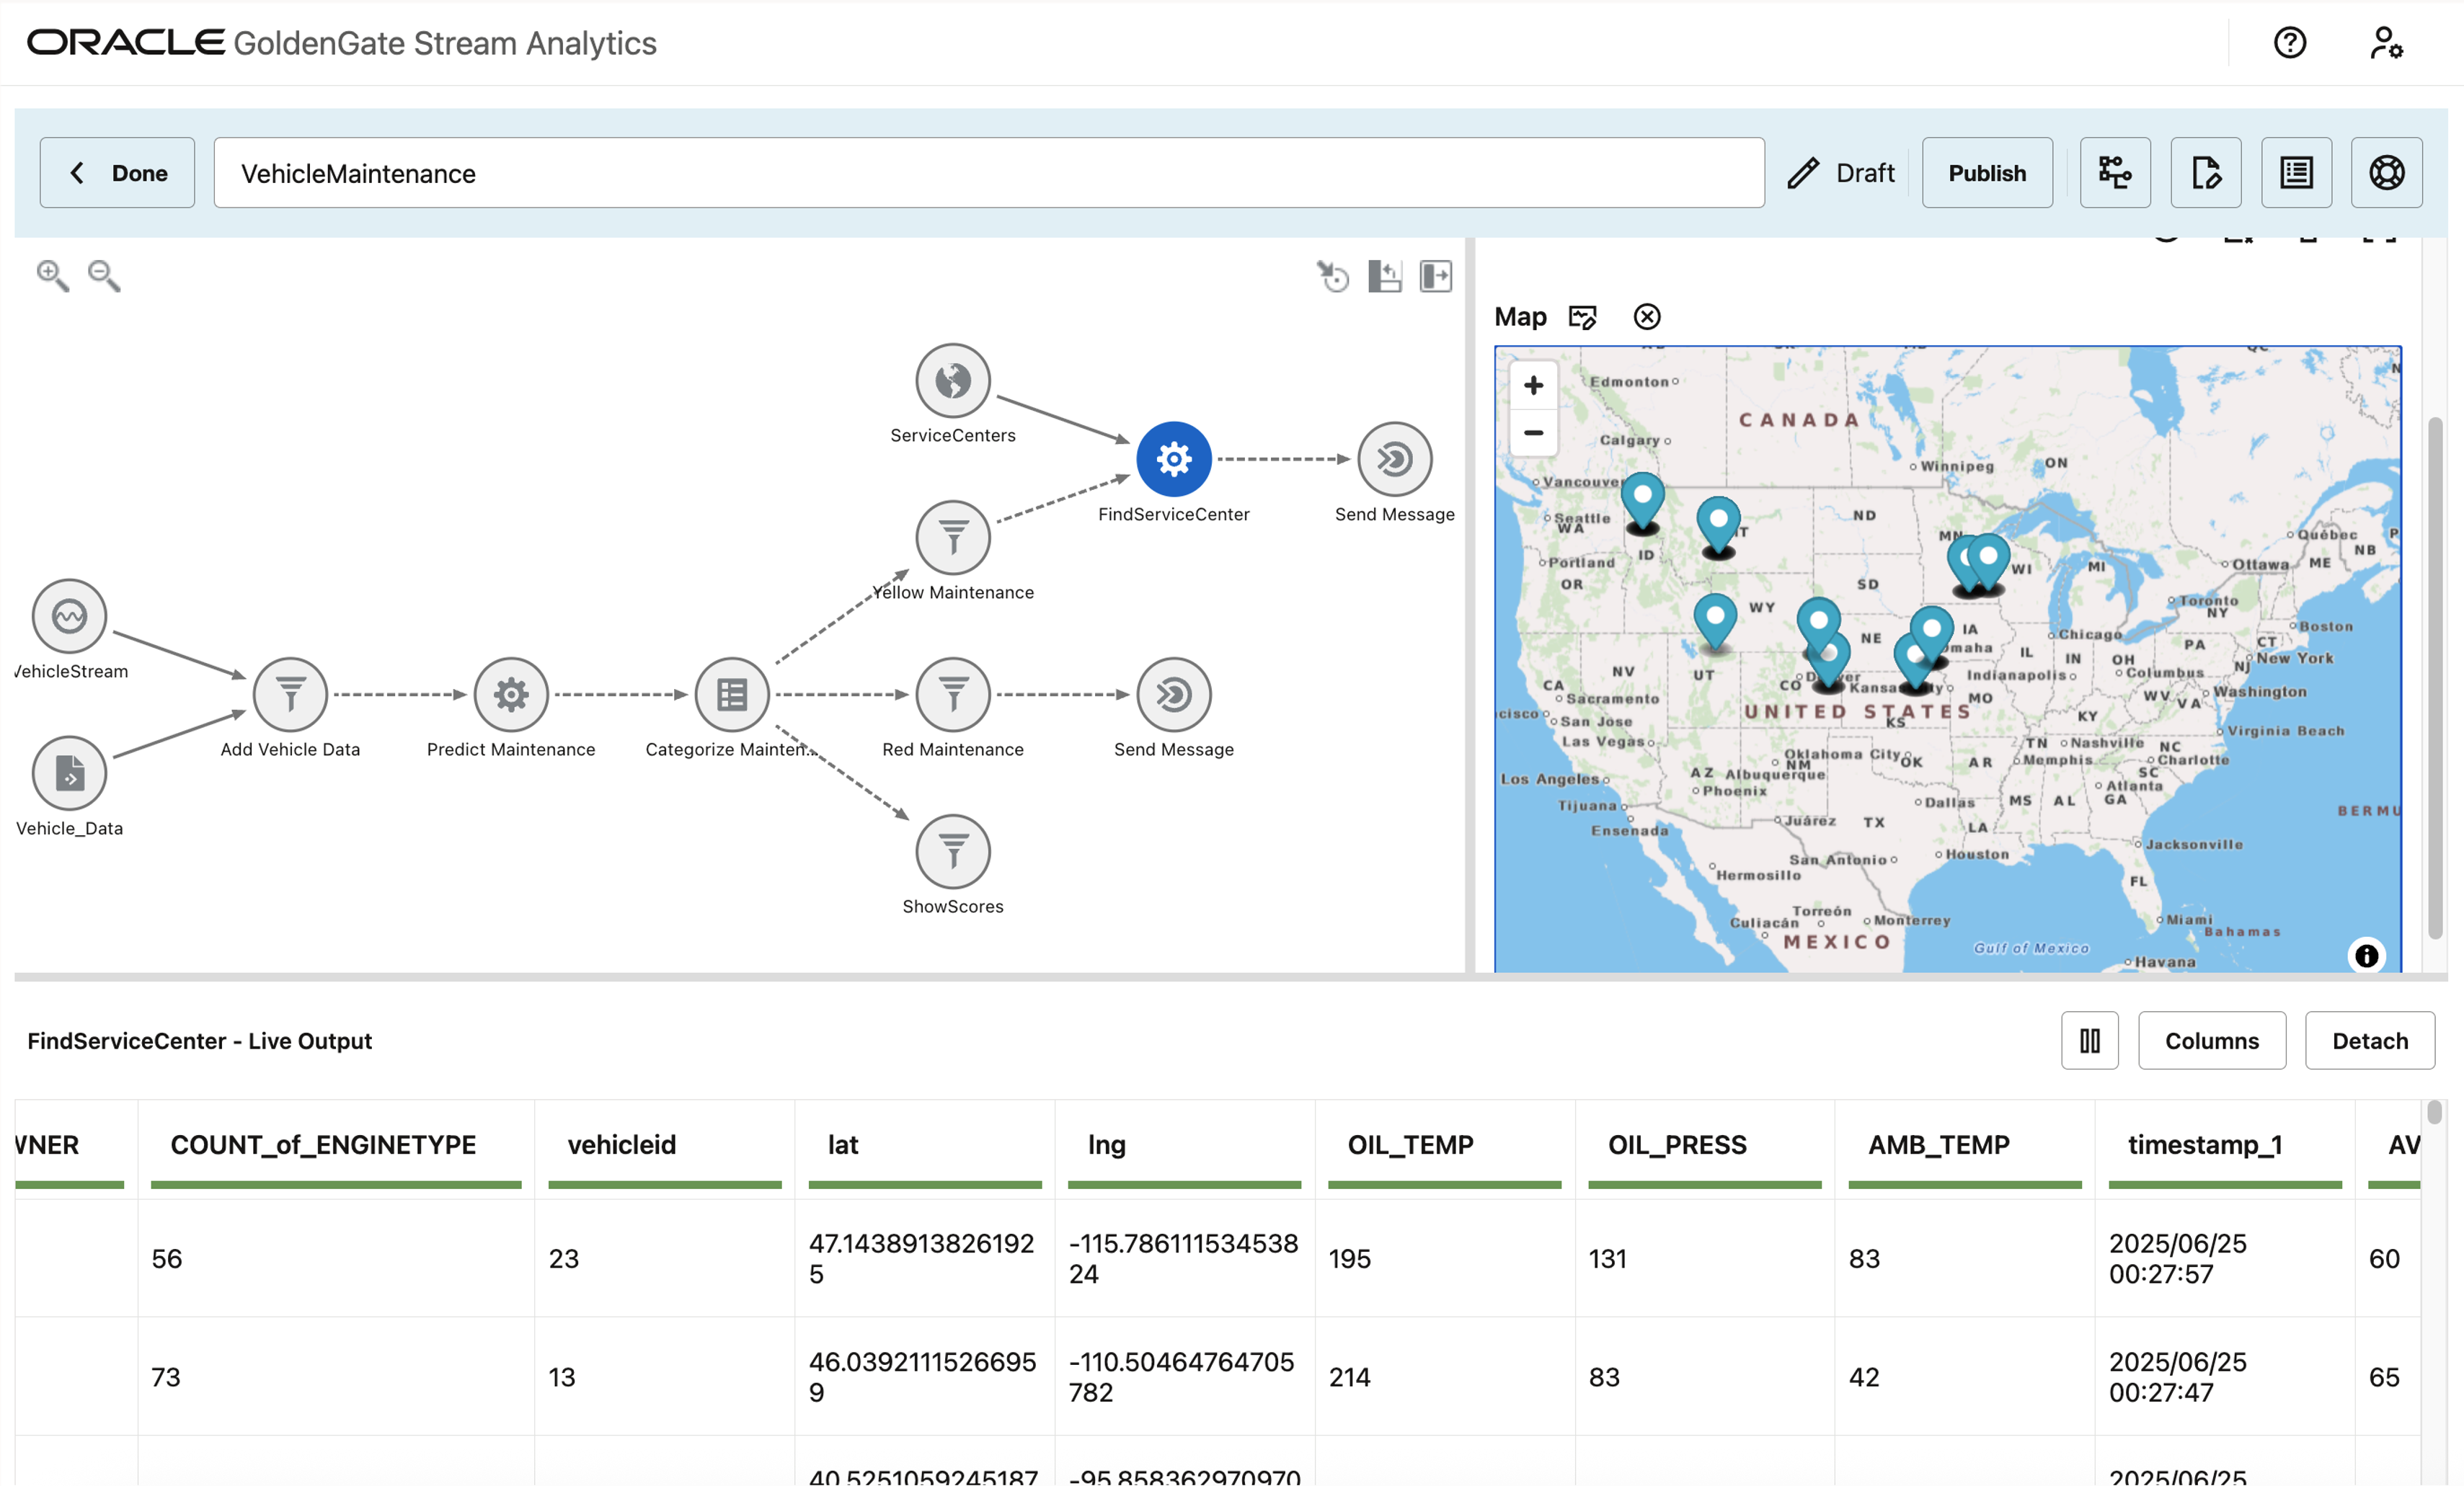The width and height of the screenshot is (2464, 1486).
Task: Open the help menu
Action: pyautogui.click(x=2290, y=42)
